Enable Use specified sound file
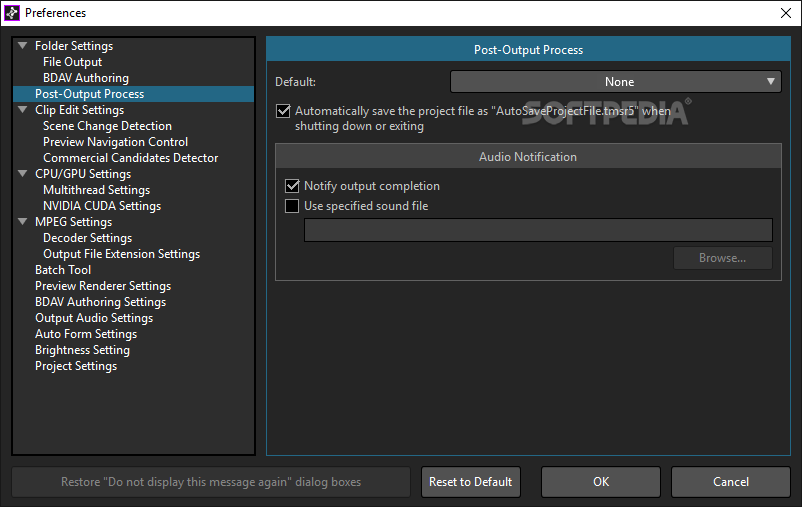The width and height of the screenshot is (802, 507). (x=292, y=206)
